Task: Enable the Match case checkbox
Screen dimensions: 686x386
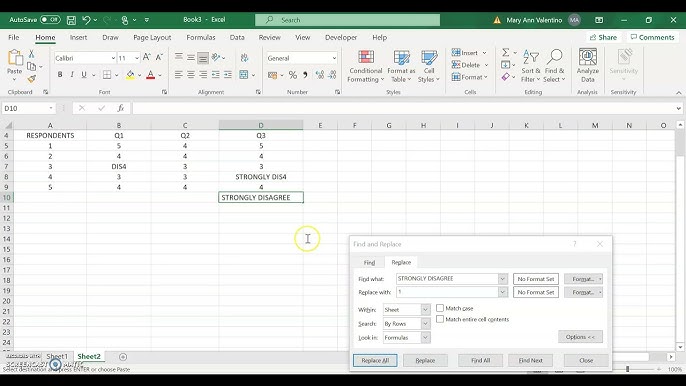Action: coord(440,308)
